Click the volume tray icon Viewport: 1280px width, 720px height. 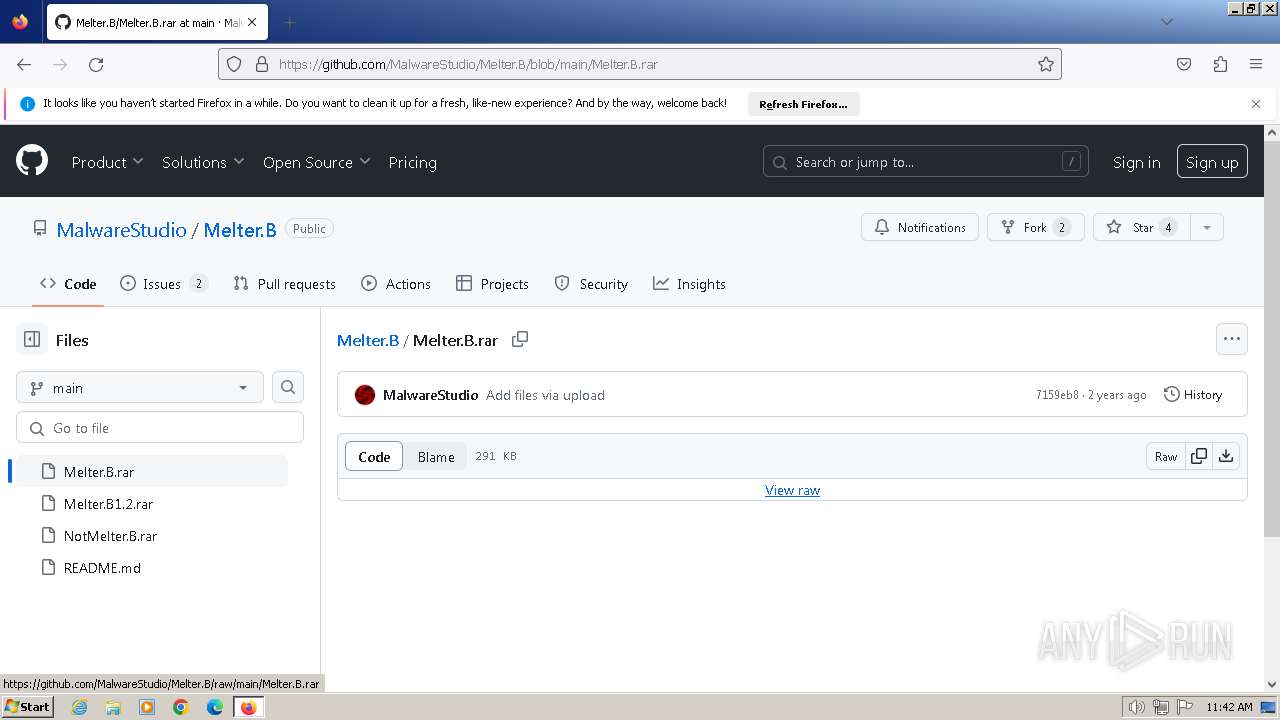[x=1137, y=707]
